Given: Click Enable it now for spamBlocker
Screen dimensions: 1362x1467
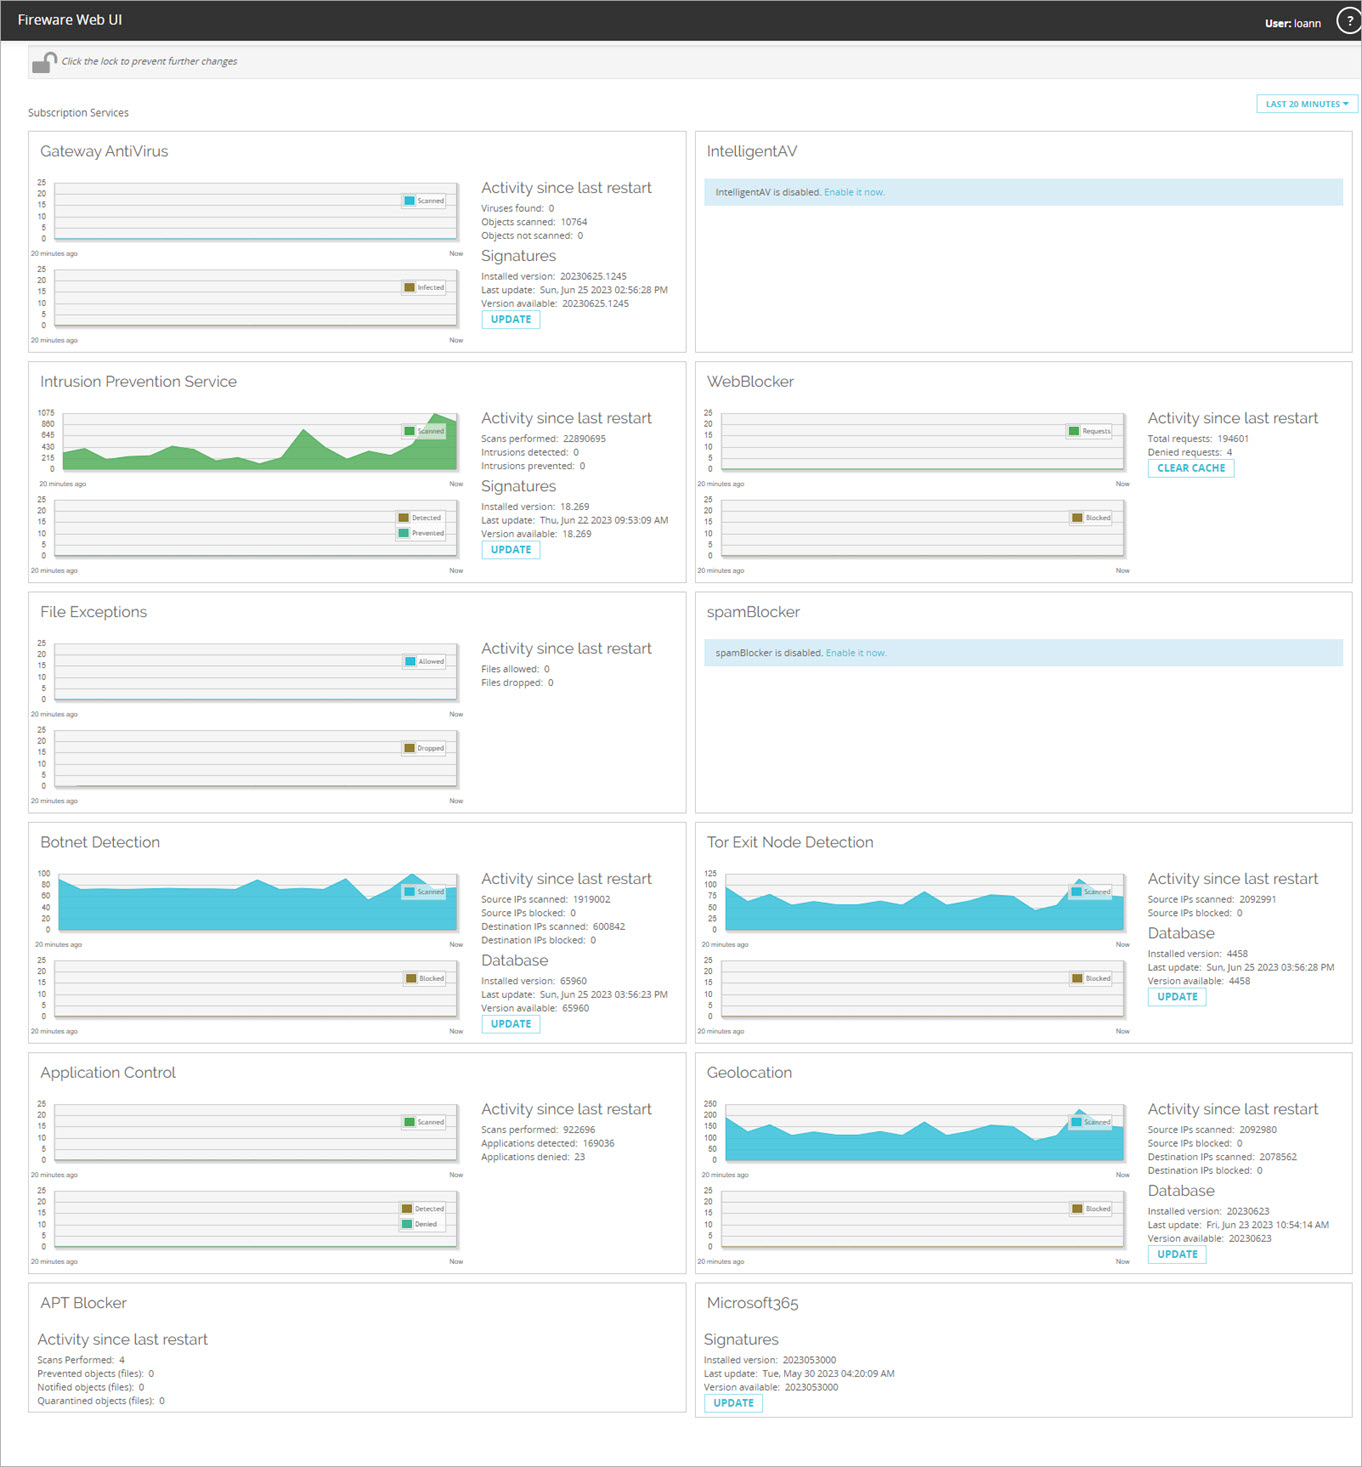Looking at the screenshot, I should [856, 653].
